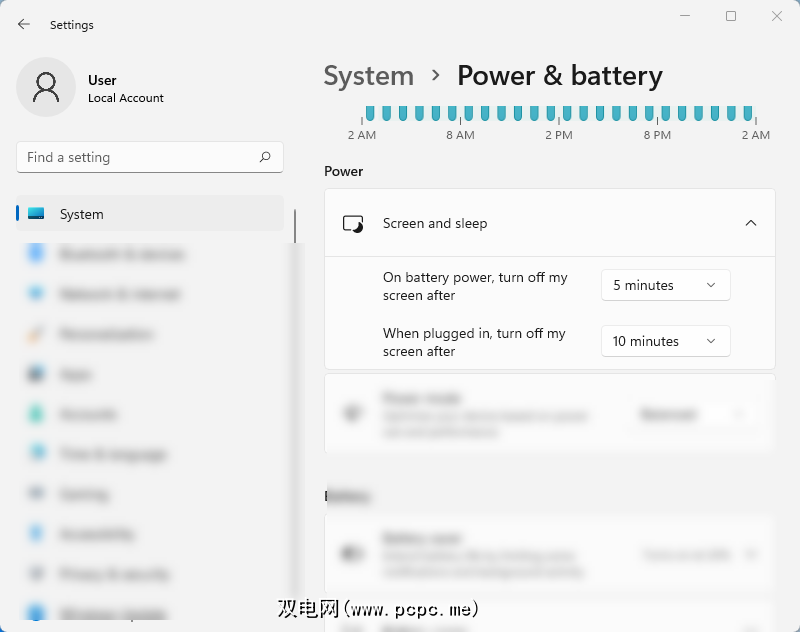Click the sidebar scrollbar
Image resolution: width=800 pixels, height=632 pixels.
[x=295, y=226]
